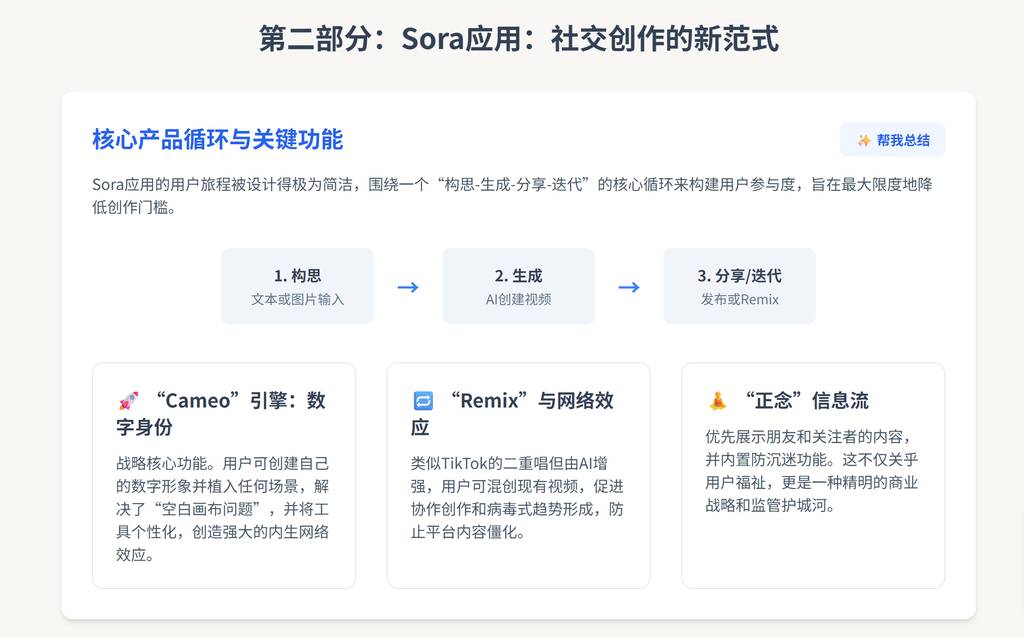Image resolution: width=1024 pixels, height=637 pixels.
Task: Click the repeat icon next to Remix title
Action: pos(423,401)
